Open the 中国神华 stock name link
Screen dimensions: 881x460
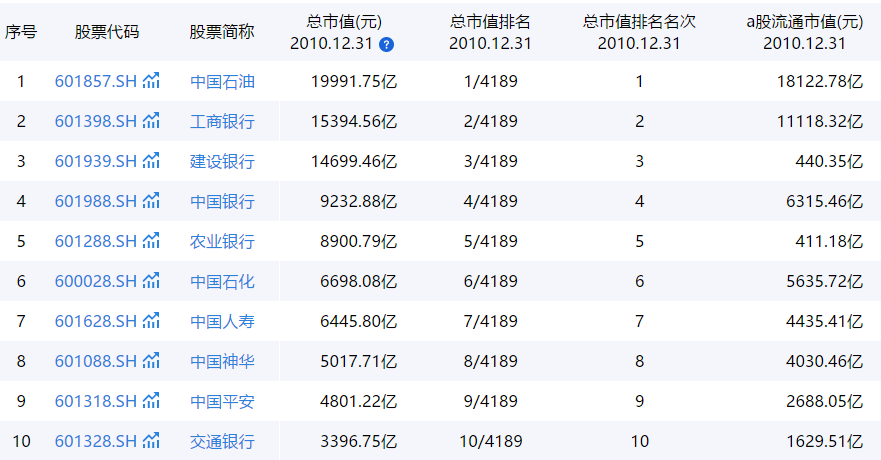tap(222, 361)
